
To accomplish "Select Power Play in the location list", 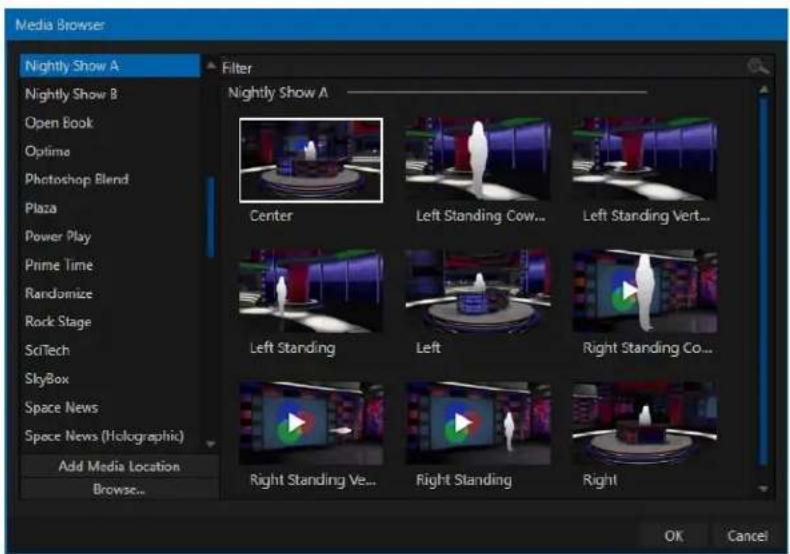I will [x=110, y=236].
